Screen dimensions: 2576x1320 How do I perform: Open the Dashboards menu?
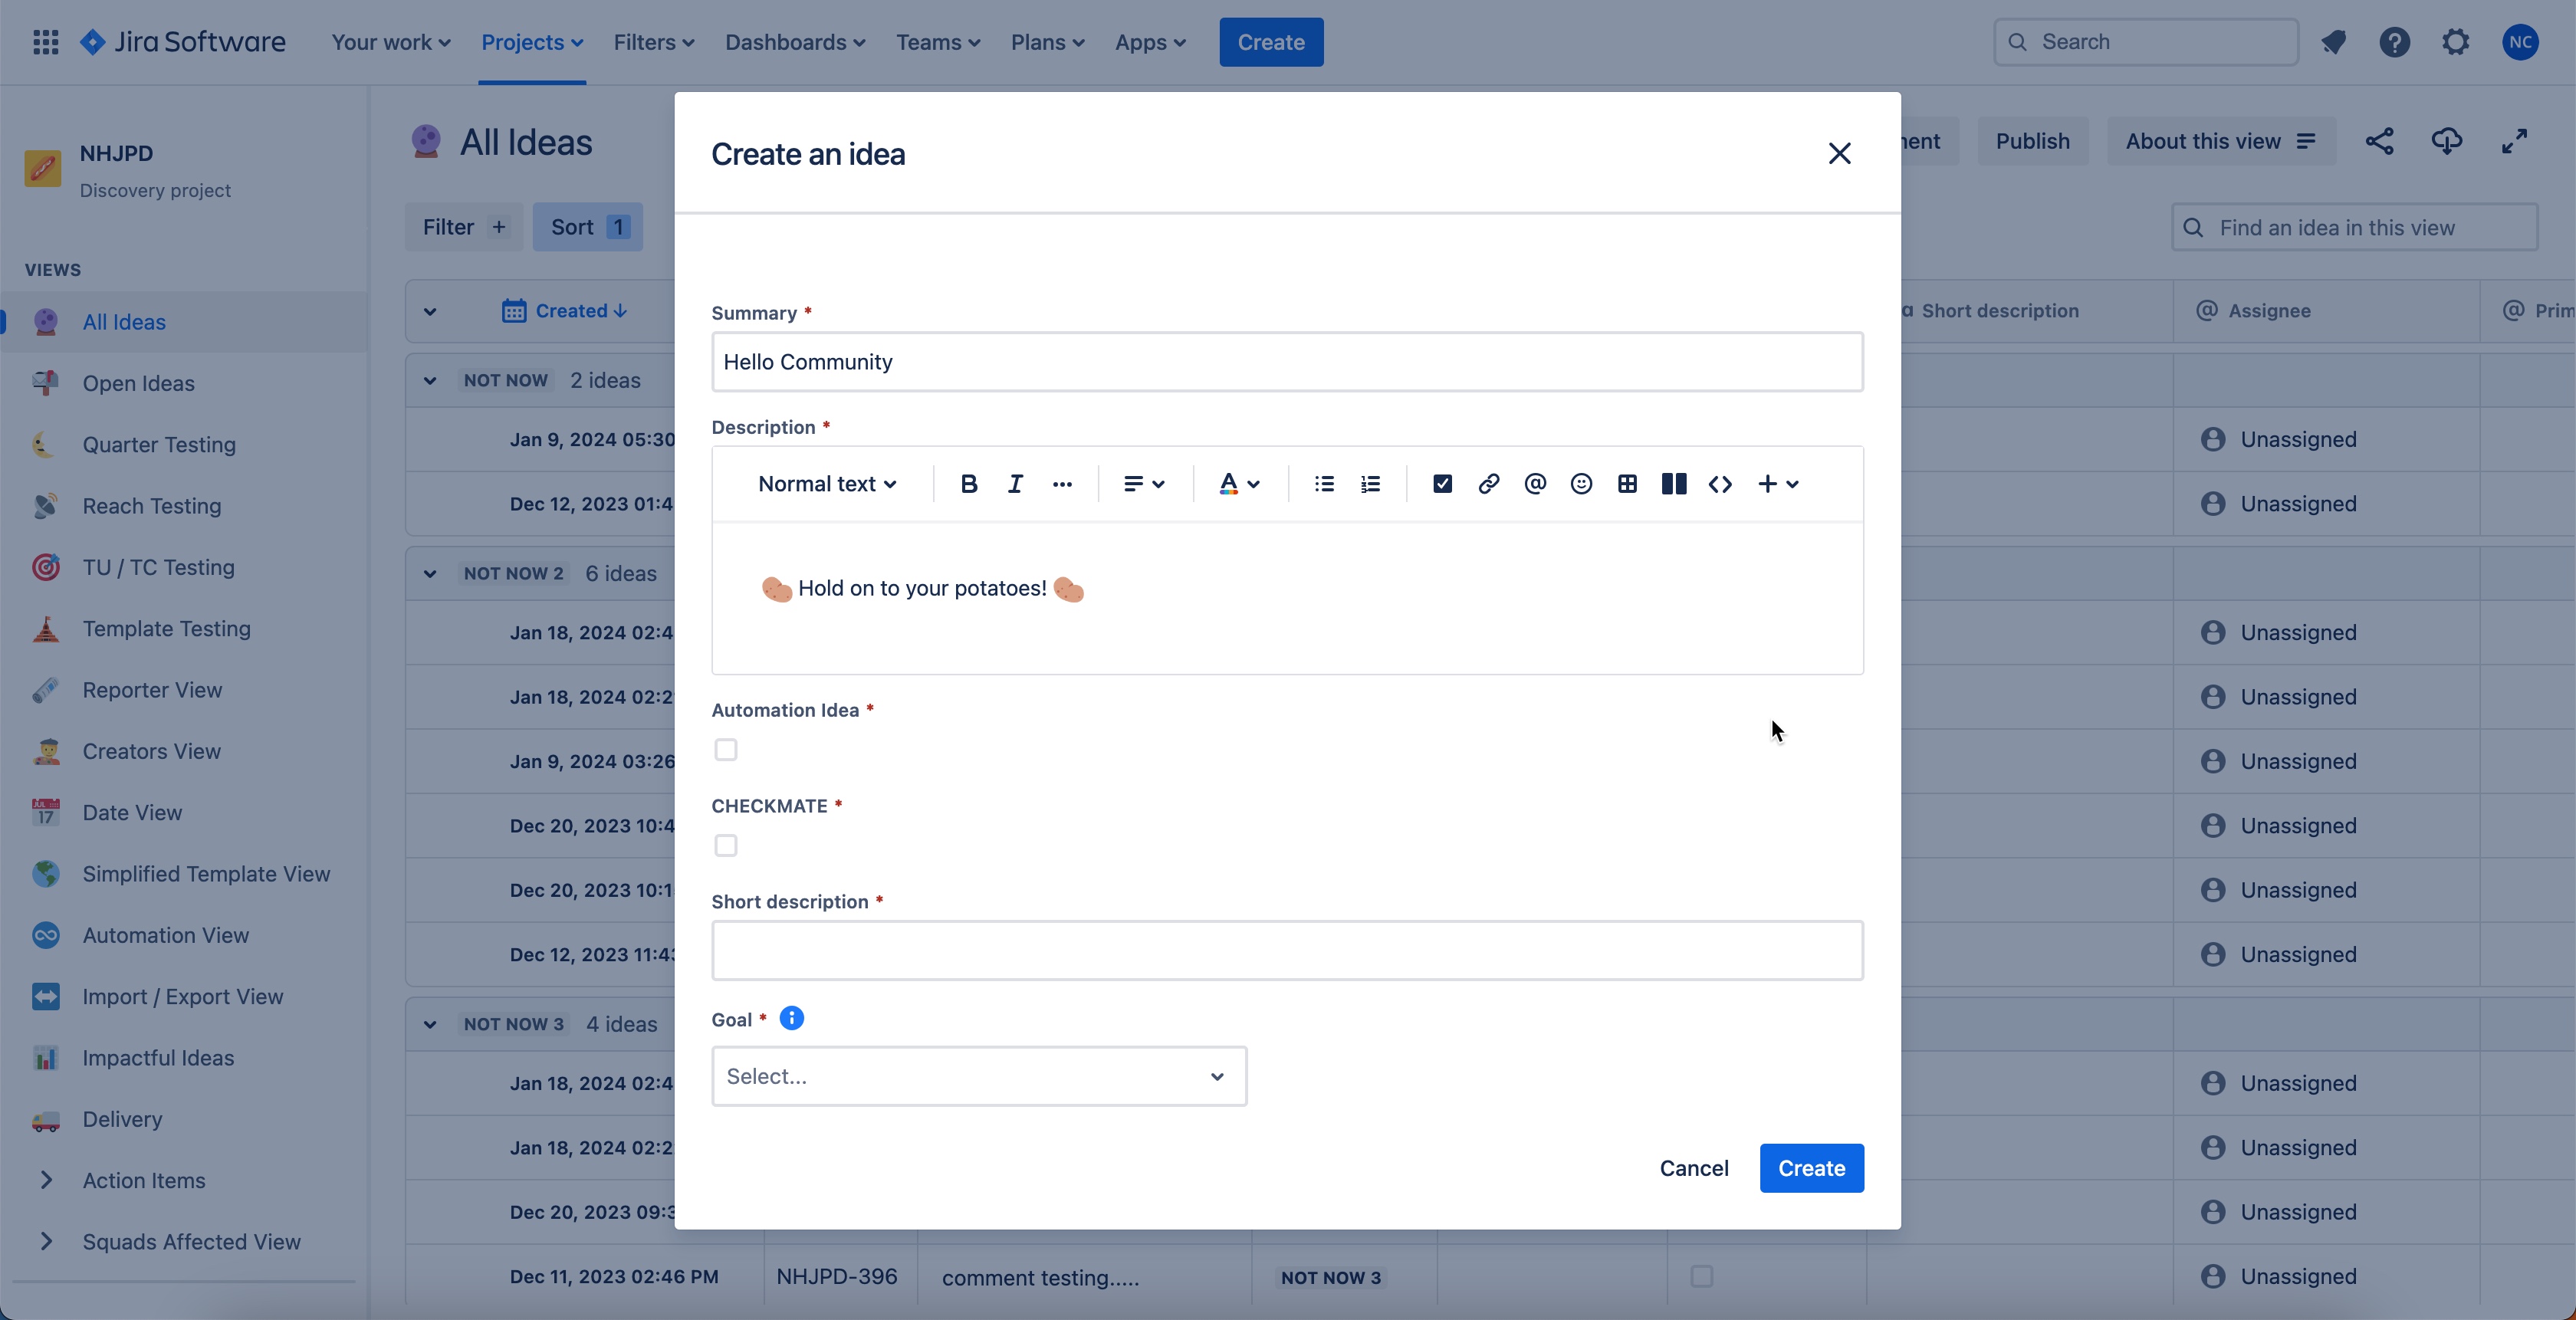tap(793, 42)
